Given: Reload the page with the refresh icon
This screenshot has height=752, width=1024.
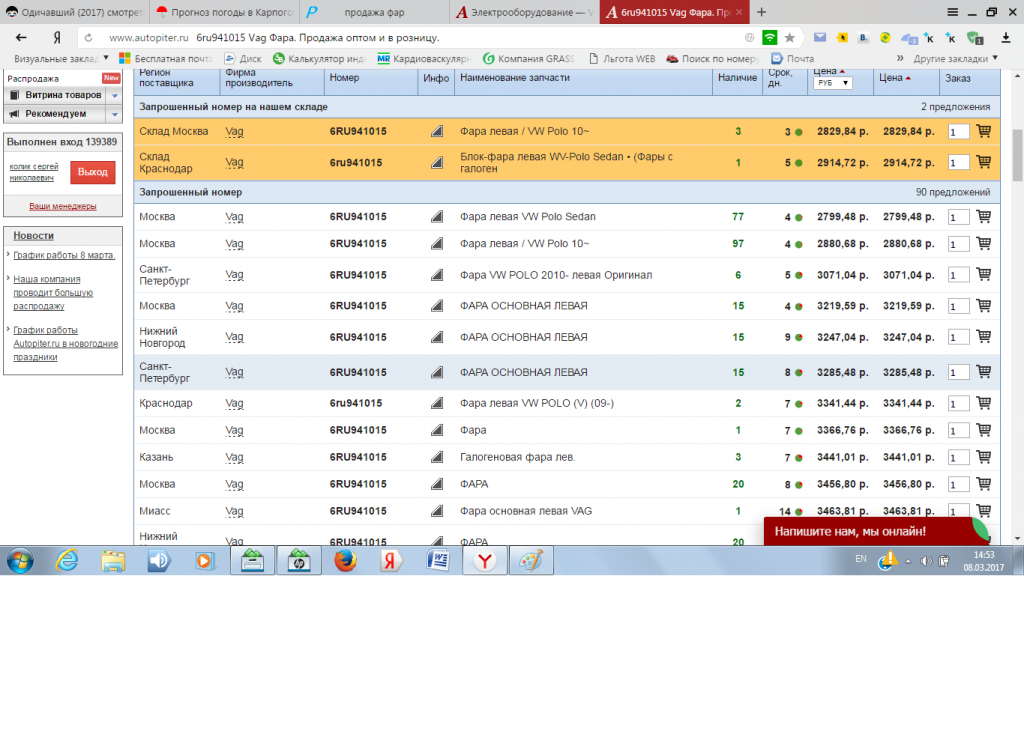Looking at the screenshot, I should tap(88, 38).
